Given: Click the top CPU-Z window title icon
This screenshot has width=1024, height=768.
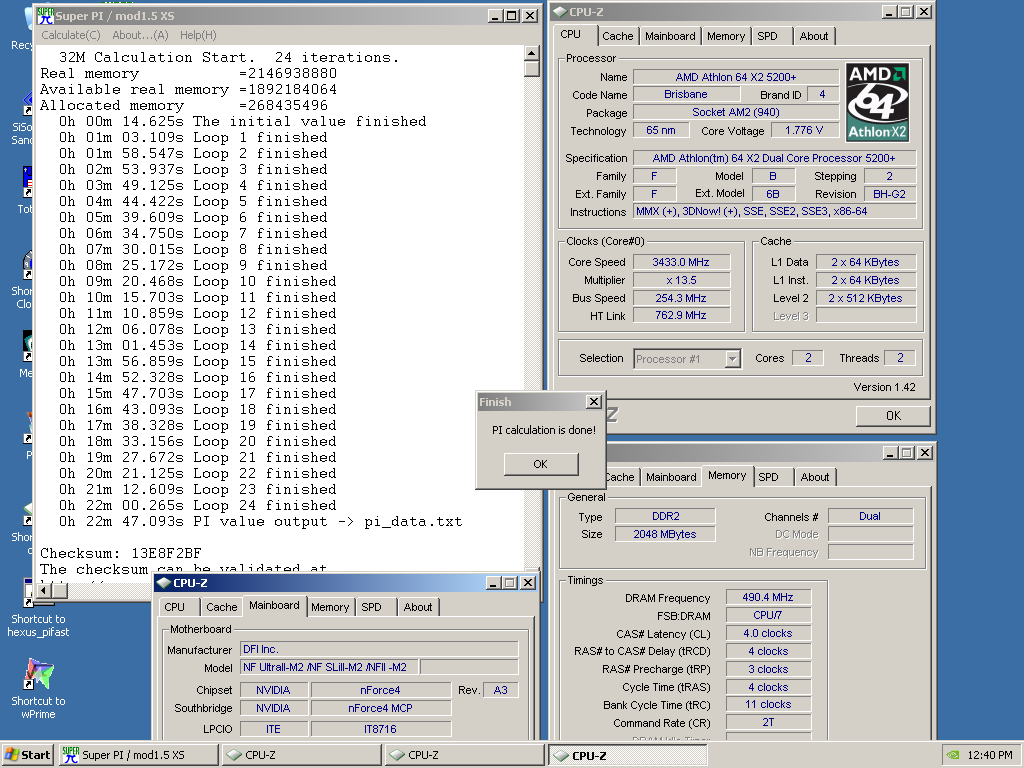Looking at the screenshot, I should pos(560,12).
